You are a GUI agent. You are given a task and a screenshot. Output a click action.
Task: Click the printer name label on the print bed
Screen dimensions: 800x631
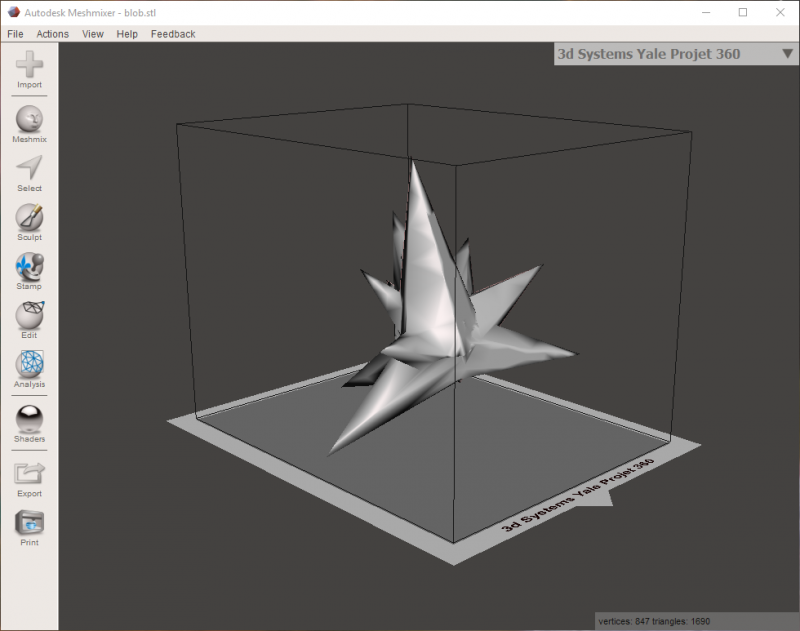[x=578, y=496]
